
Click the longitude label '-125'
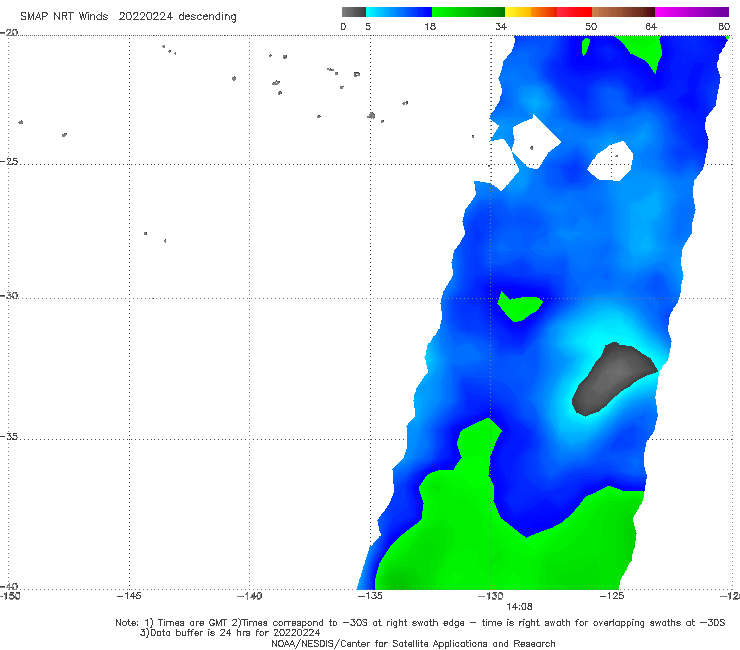pyautogui.click(x=612, y=596)
